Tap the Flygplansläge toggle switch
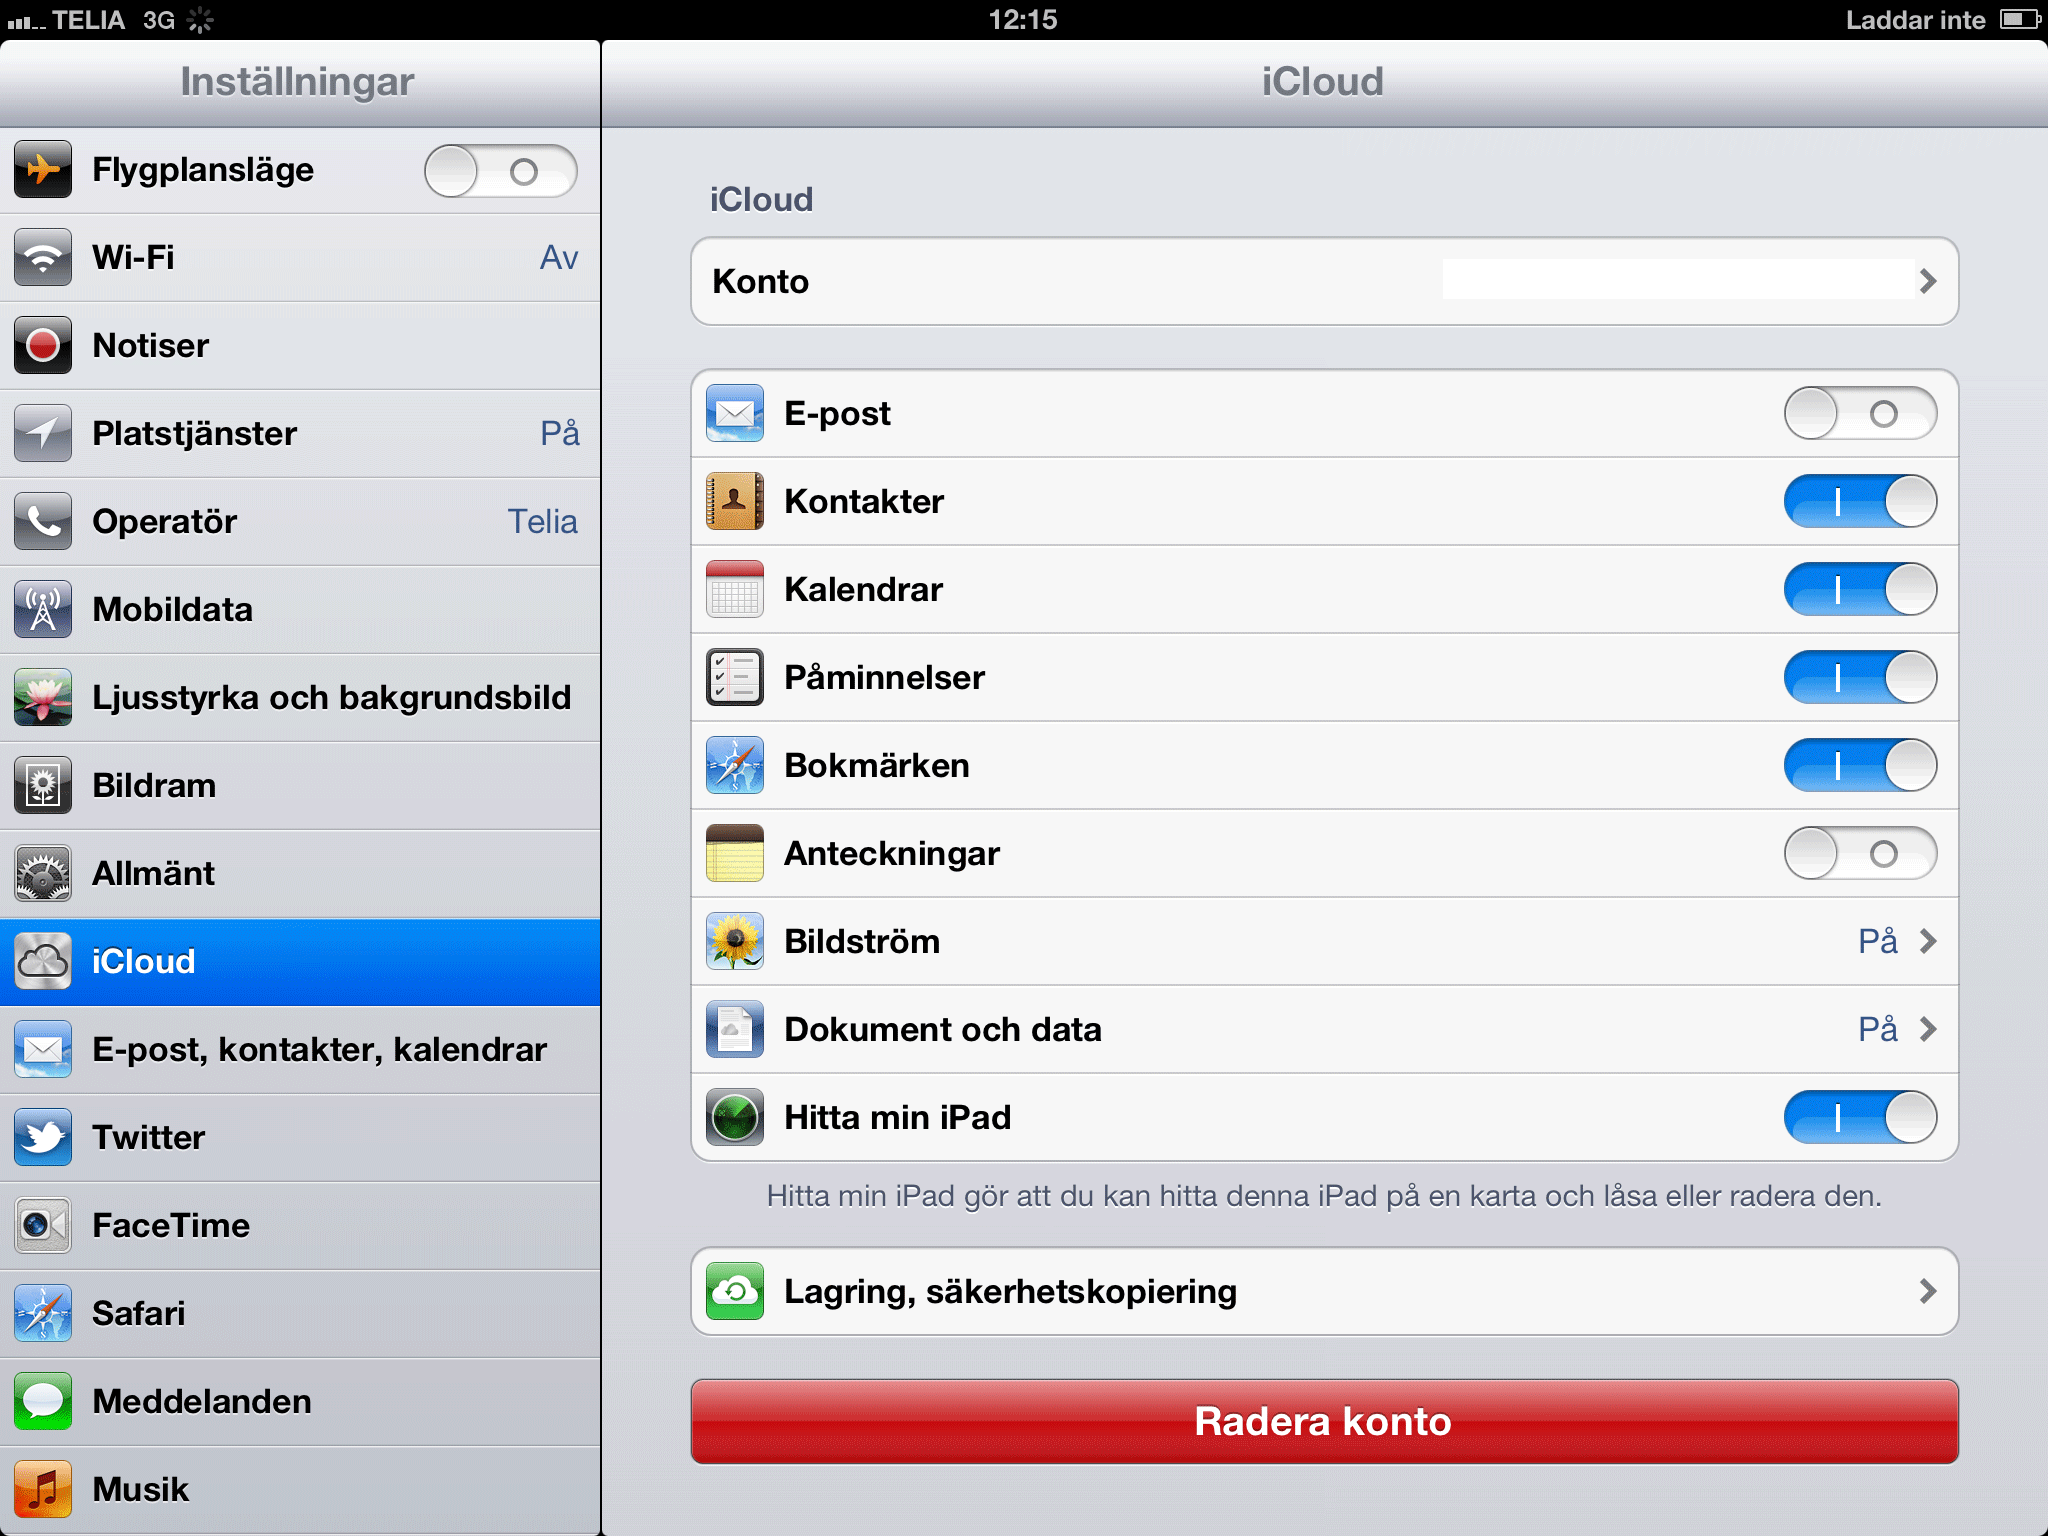This screenshot has width=2048, height=1536. [500, 168]
